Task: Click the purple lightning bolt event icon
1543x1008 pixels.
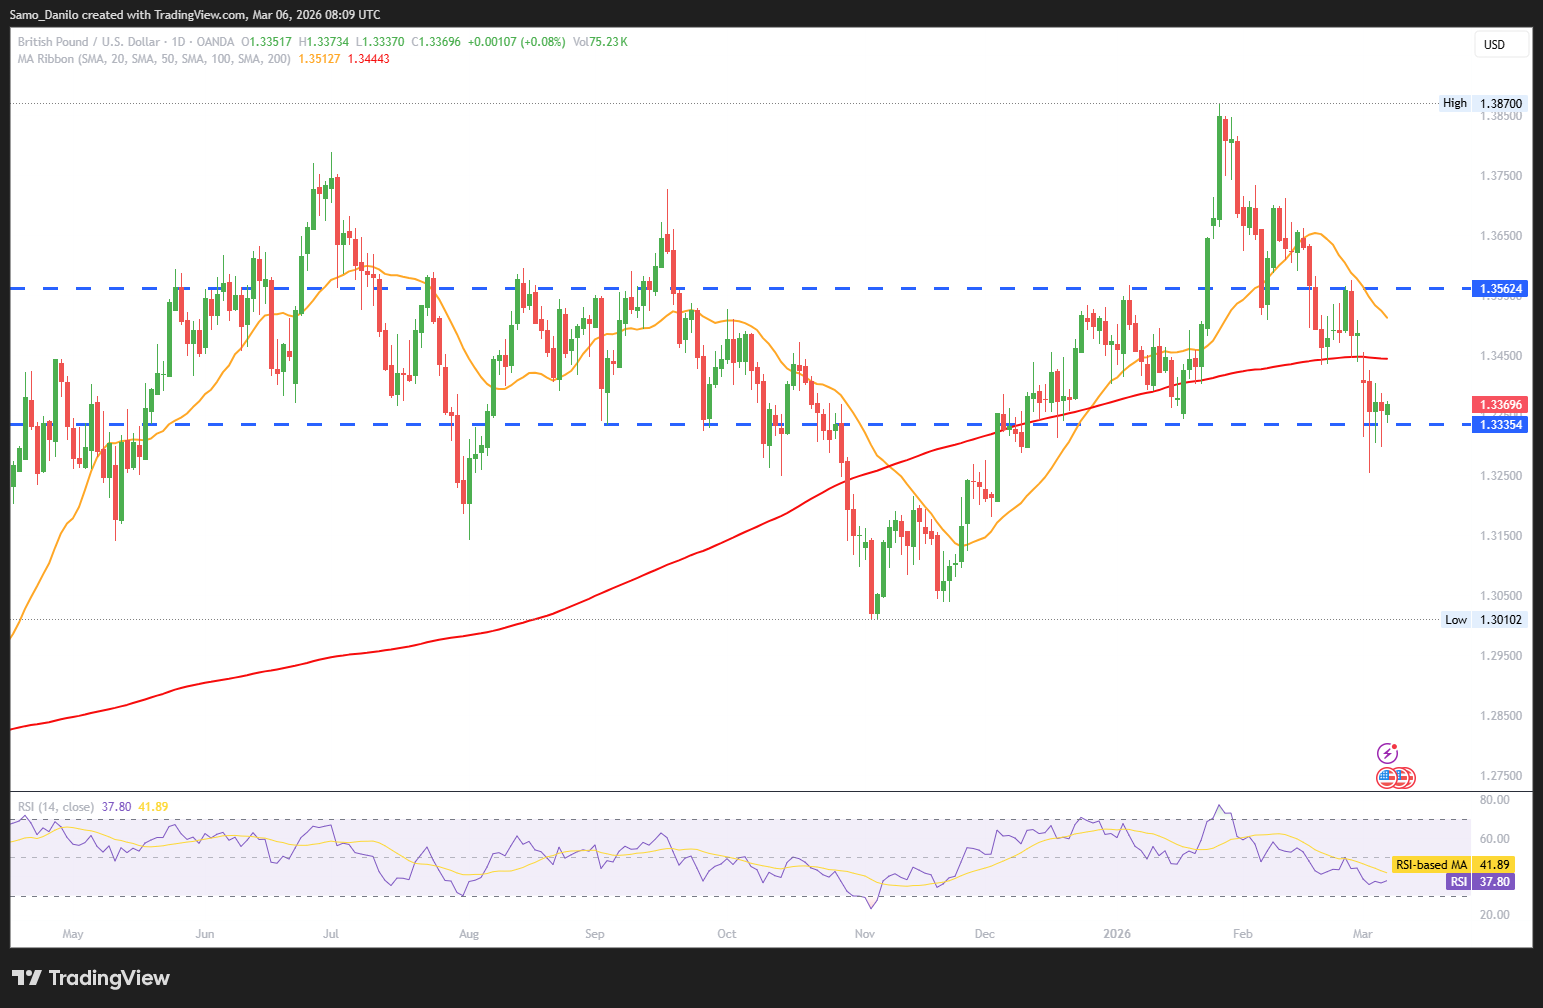Action: pos(1387,753)
